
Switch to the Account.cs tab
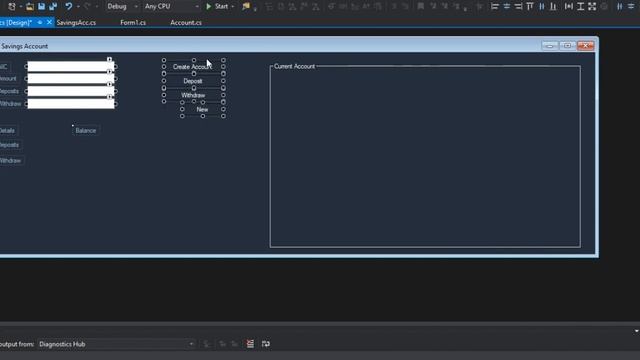pos(186,22)
